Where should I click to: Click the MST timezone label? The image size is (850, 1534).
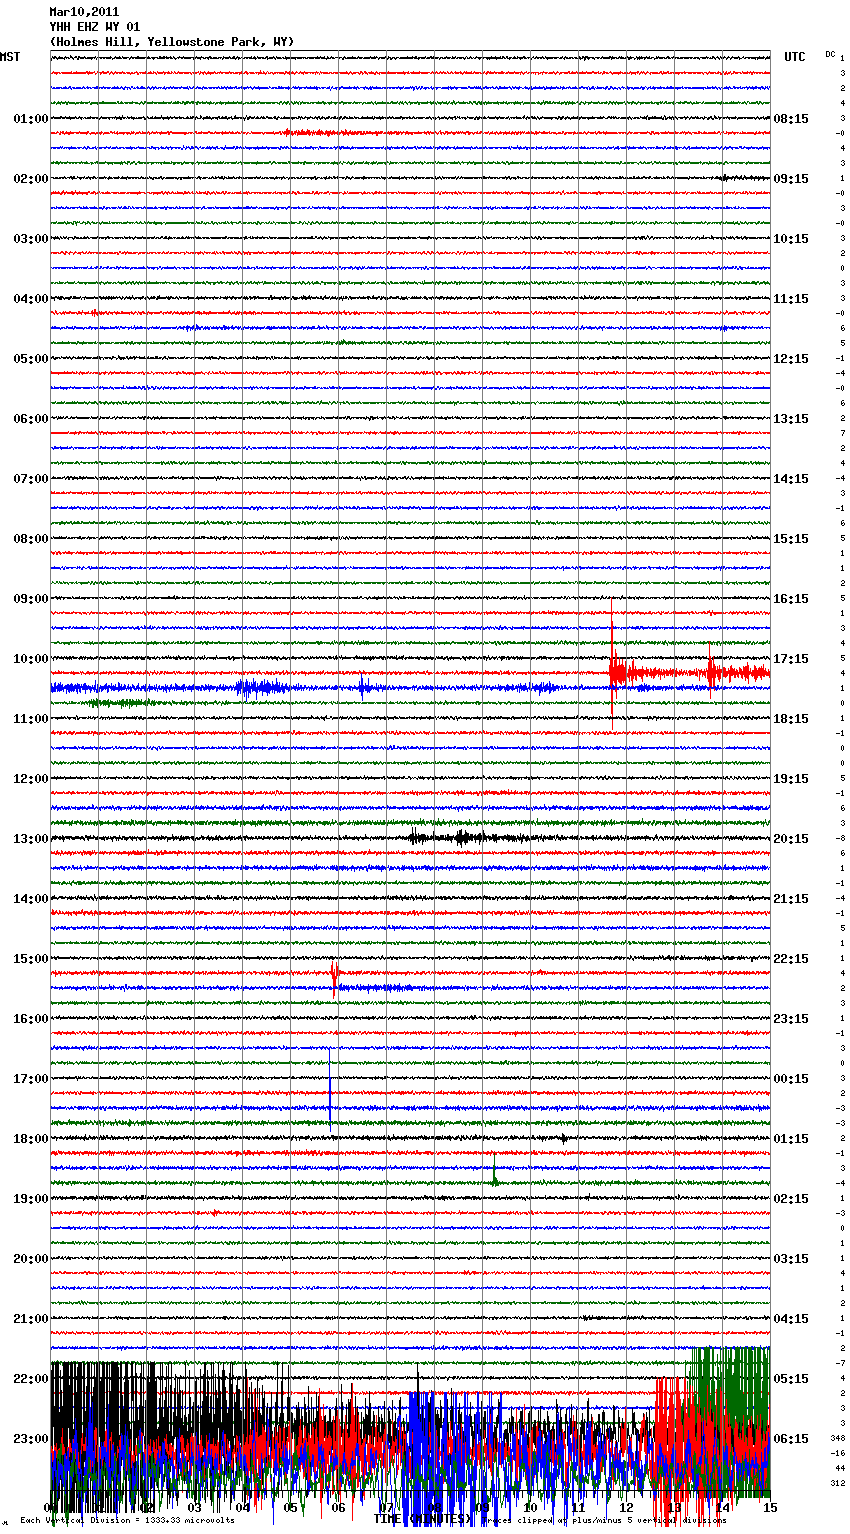(x=10, y=57)
